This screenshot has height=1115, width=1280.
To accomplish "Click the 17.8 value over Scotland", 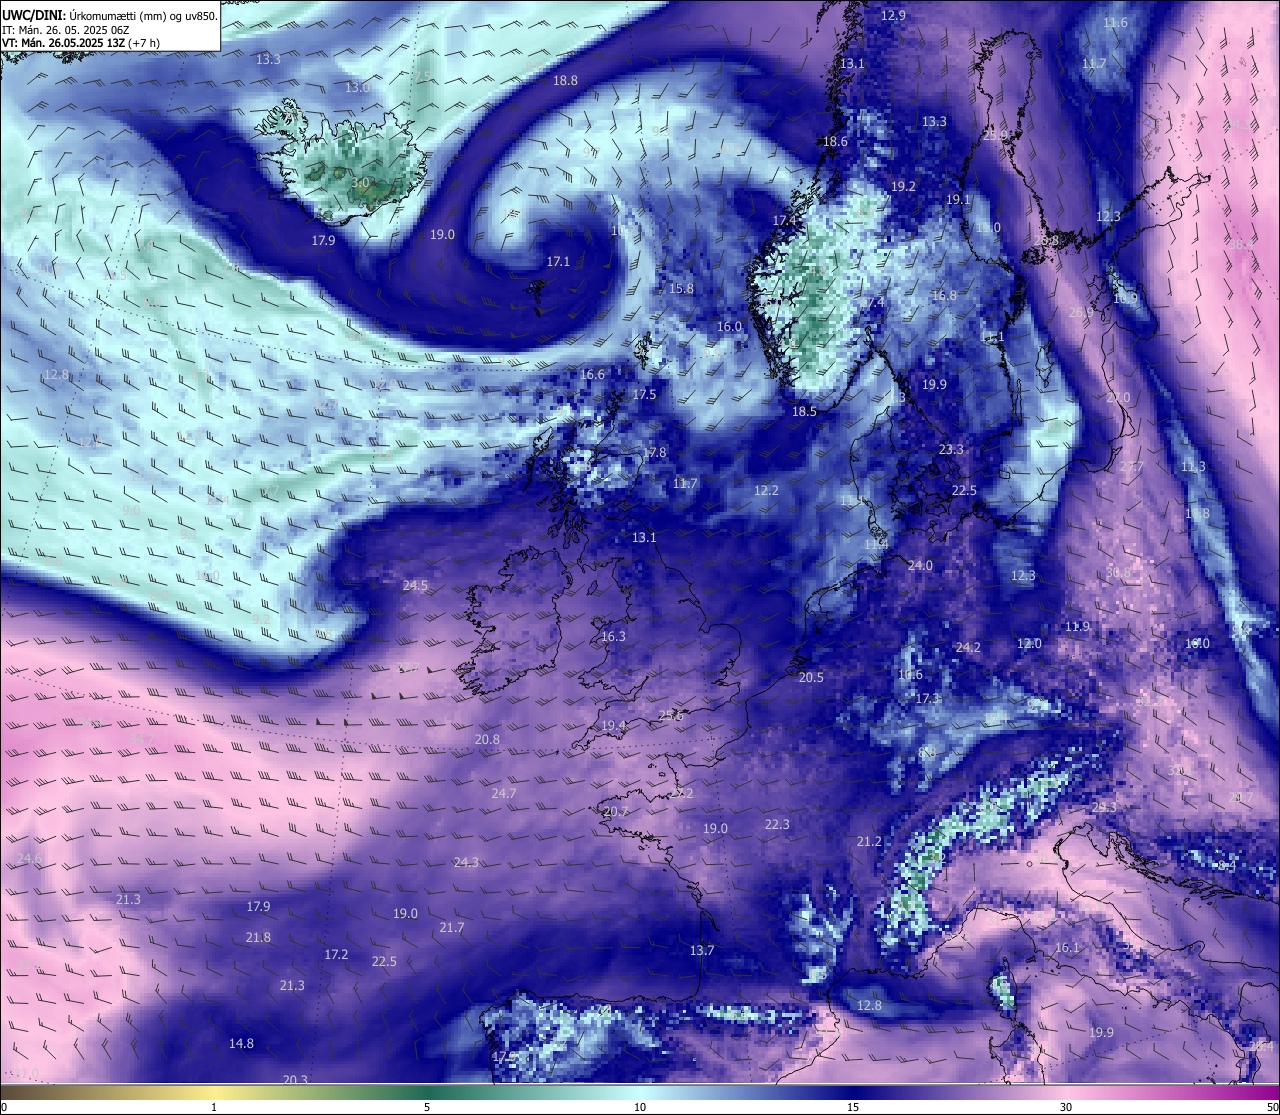I will 654,453.
